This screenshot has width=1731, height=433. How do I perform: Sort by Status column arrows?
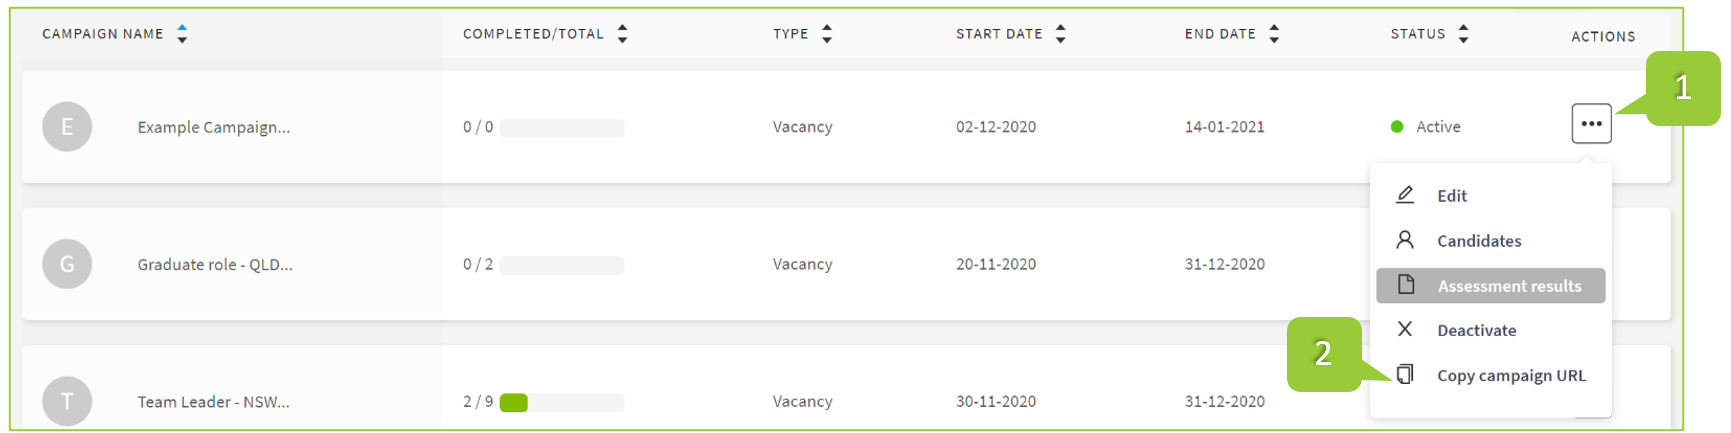[1464, 34]
